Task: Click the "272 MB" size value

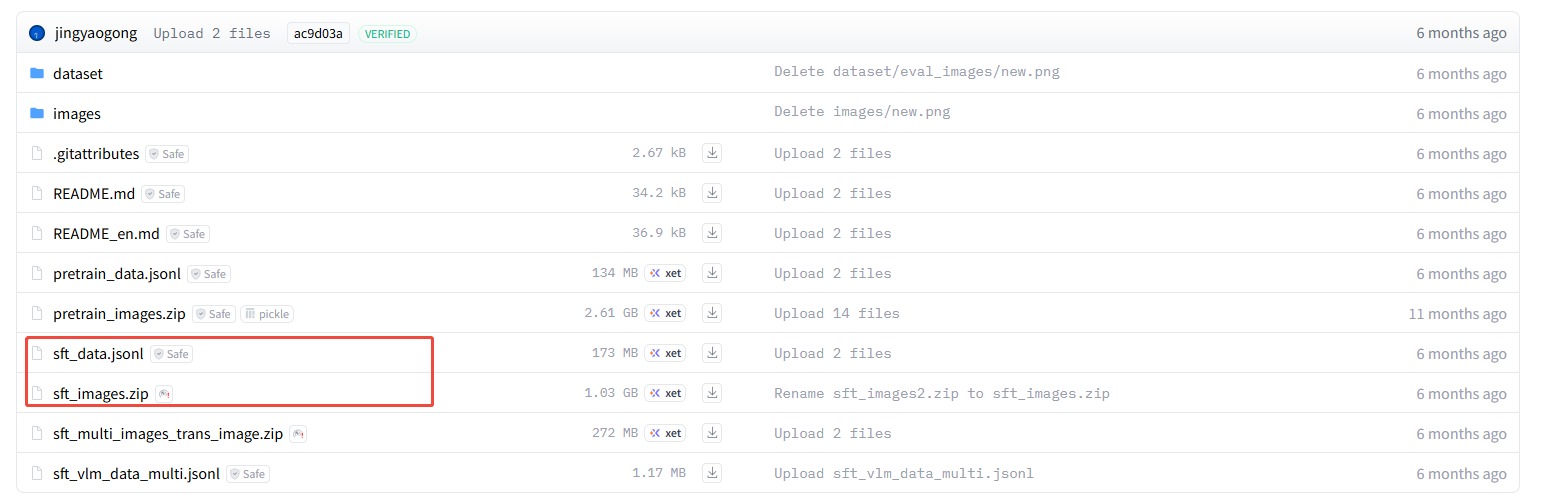Action: coord(614,433)
